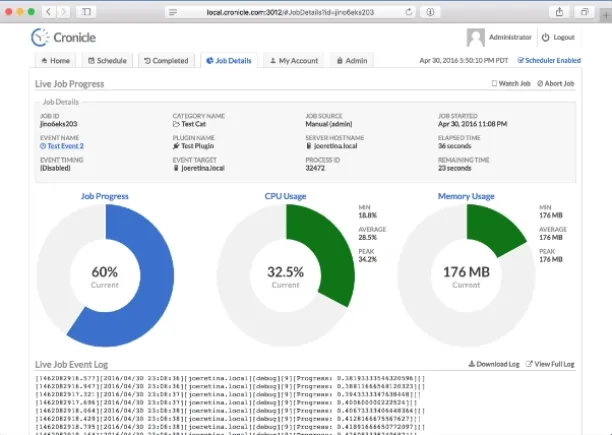Click the reader view icon in address bar
This screenshot has height=435, width=612.
[173, 12]
